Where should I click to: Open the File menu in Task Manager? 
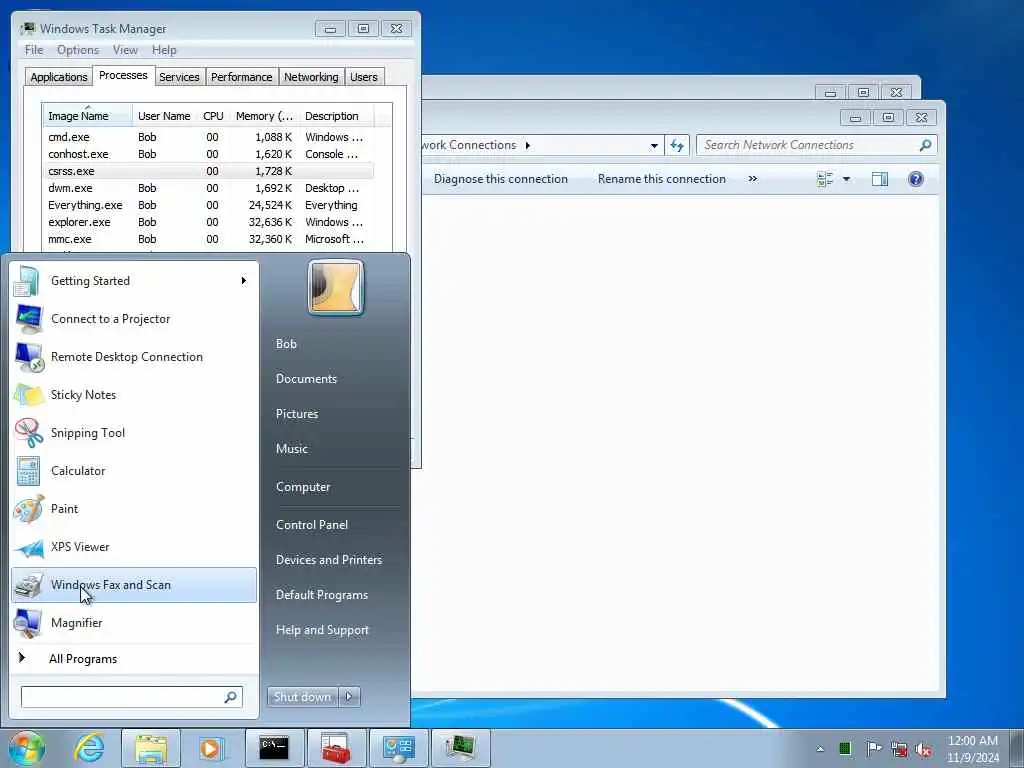34,50
